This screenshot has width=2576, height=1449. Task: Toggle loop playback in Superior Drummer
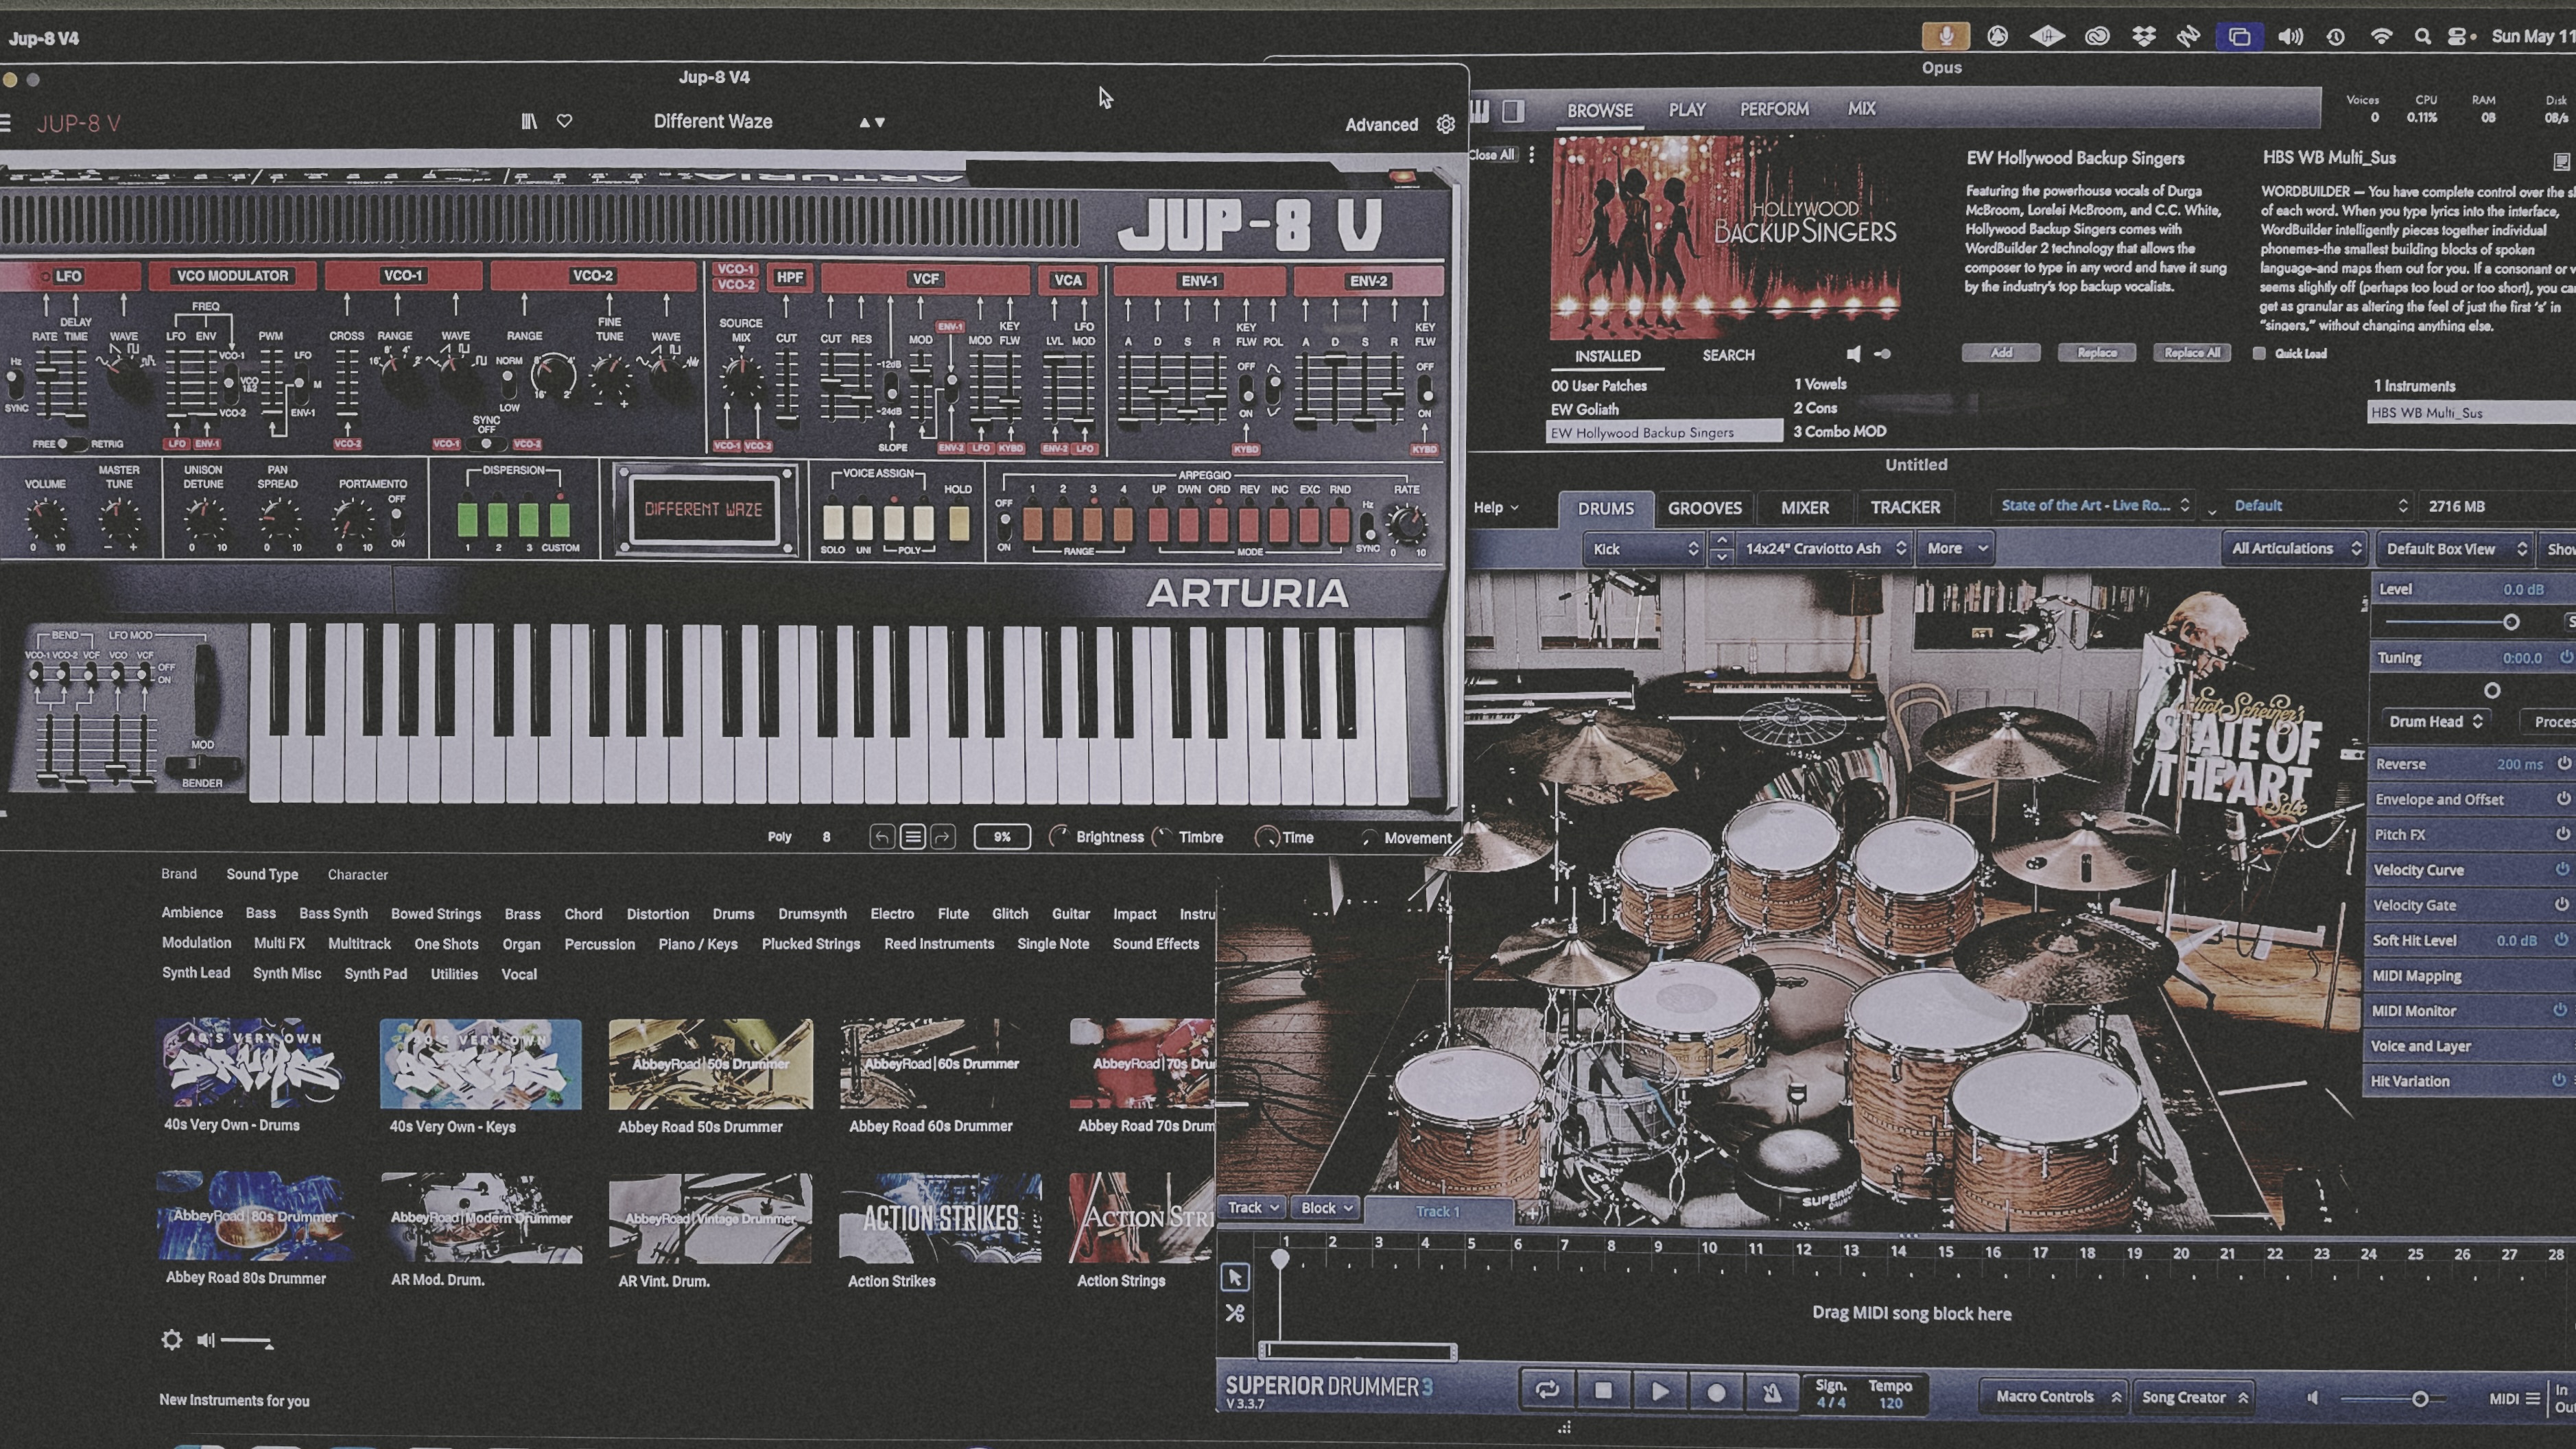[1547, 1390]
